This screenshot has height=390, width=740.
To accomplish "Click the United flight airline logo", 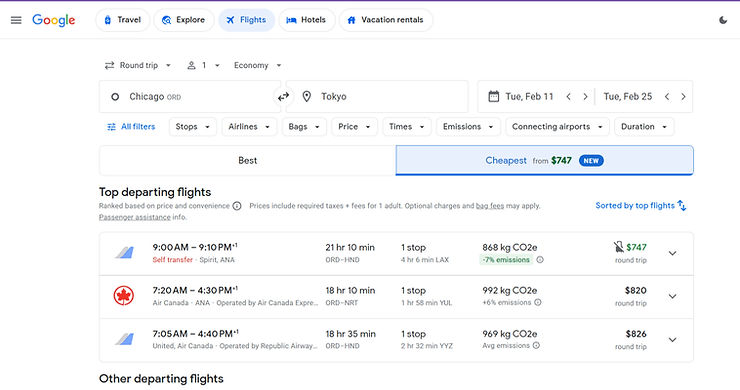I will coord(125,339).
